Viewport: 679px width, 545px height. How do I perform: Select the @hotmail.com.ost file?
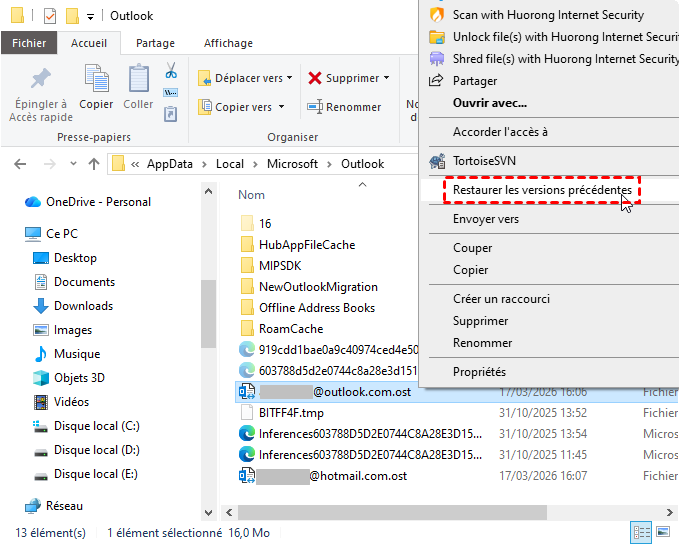[x=323, y=476]
